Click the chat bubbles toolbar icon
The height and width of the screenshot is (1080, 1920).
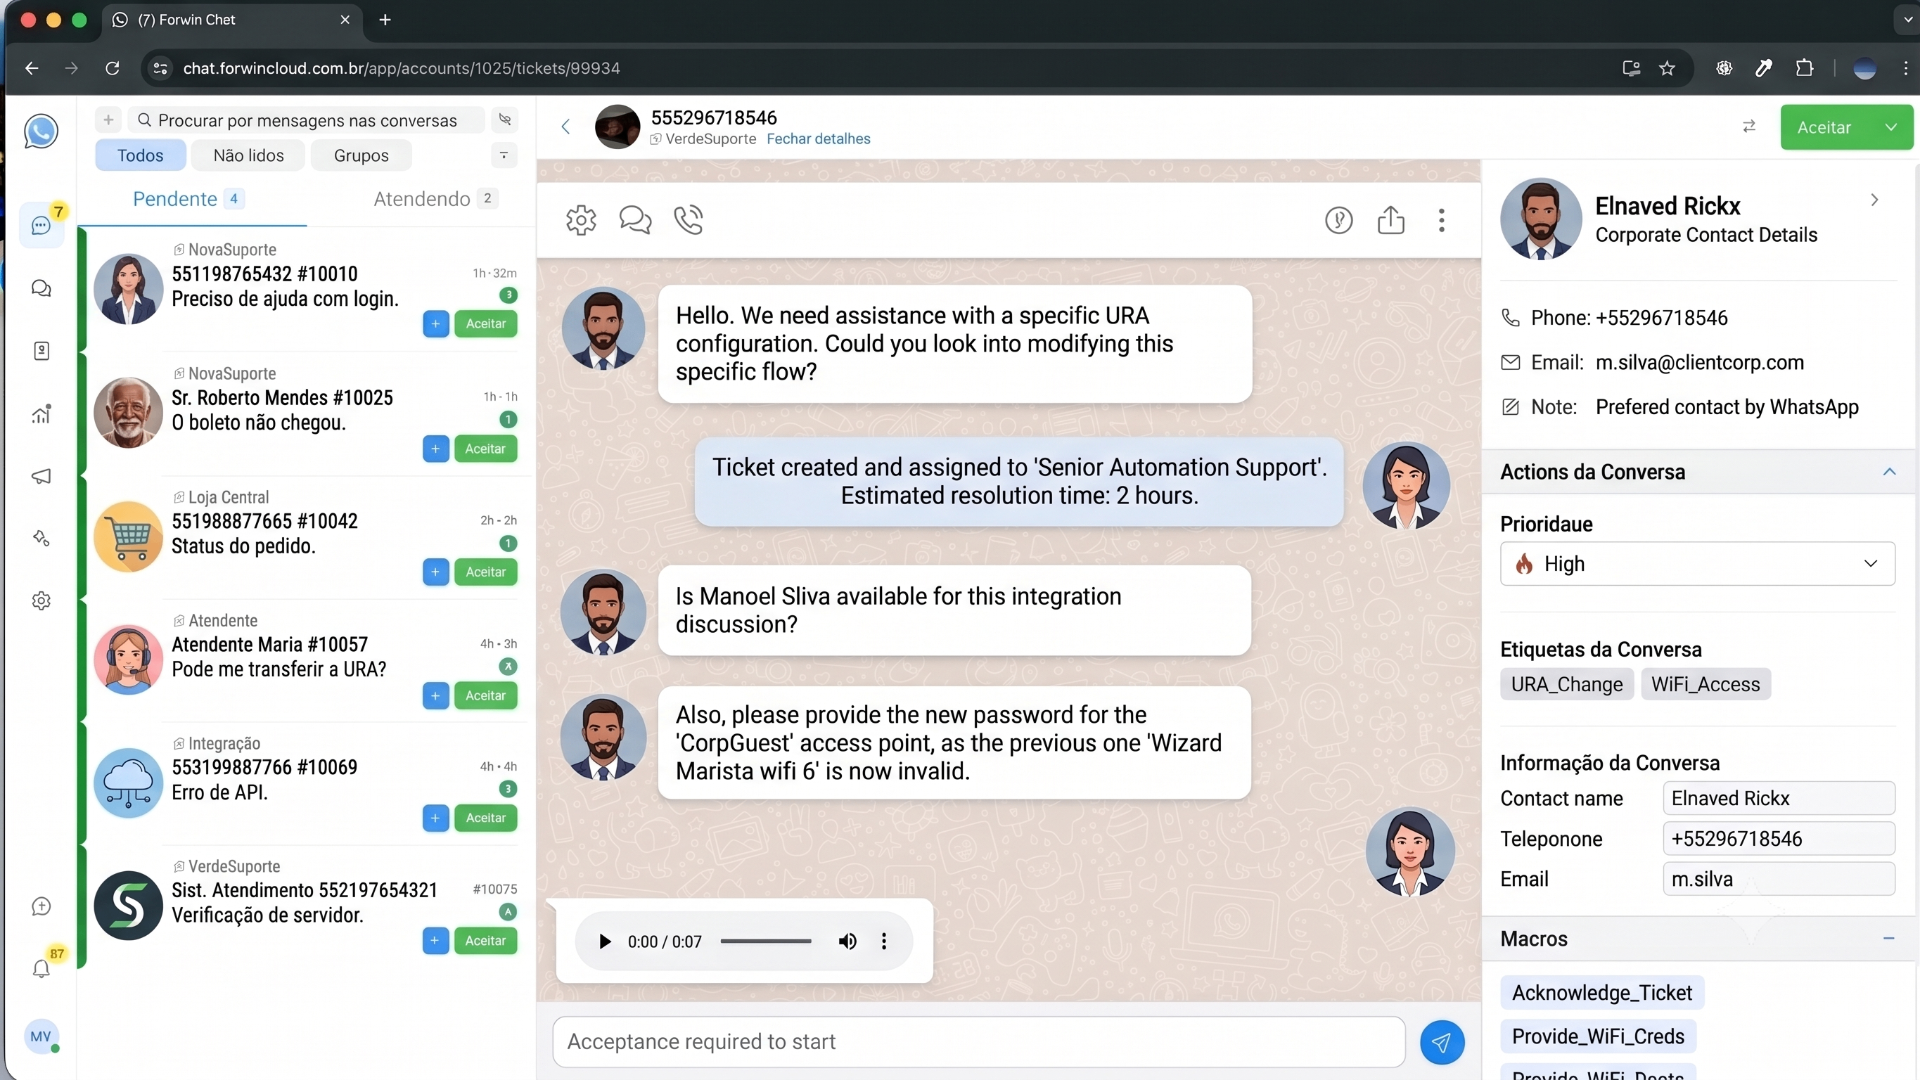[635, 219]
